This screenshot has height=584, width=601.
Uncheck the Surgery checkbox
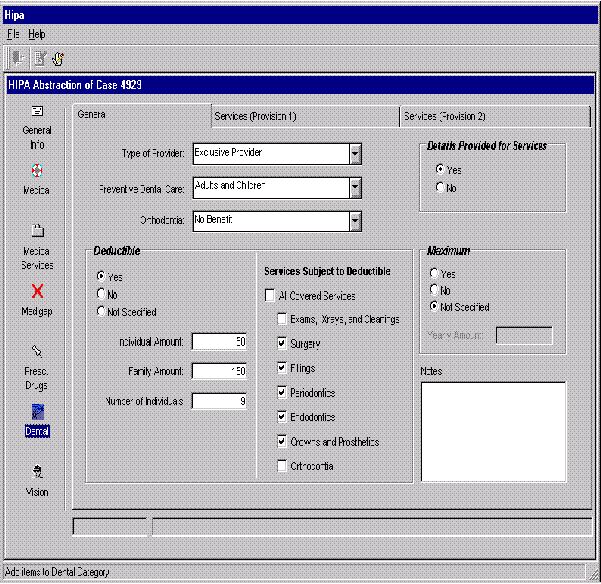[x=283, y=344]
